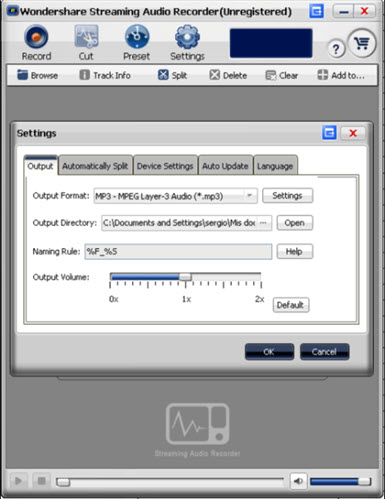Open the Cut tool
Screen dimensions: 385x500
coord(86,43)
